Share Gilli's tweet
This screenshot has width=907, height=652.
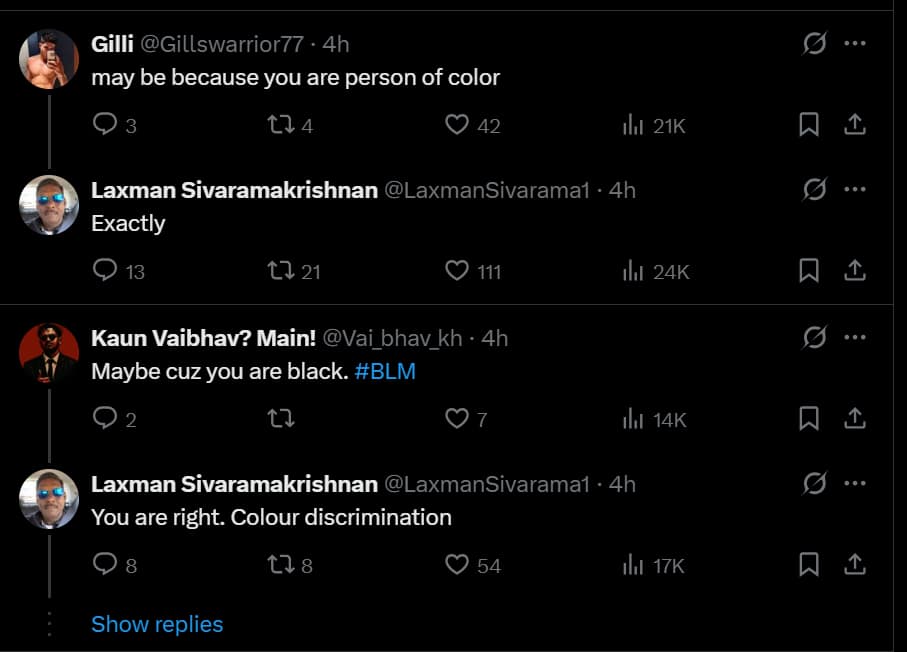[855, 125]
